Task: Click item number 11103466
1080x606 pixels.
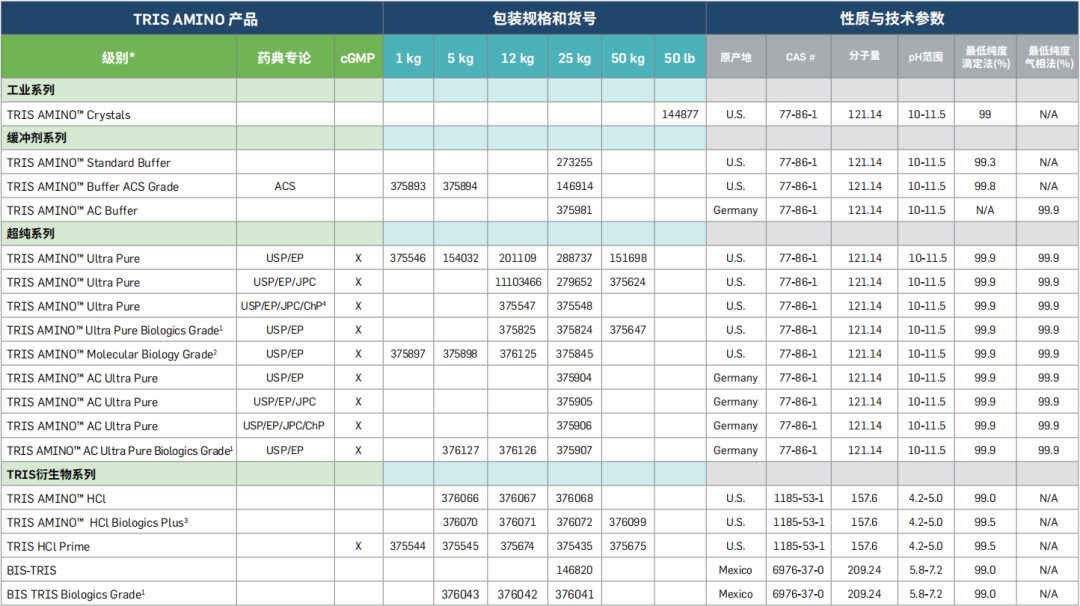Action: [x=518, y=282]
